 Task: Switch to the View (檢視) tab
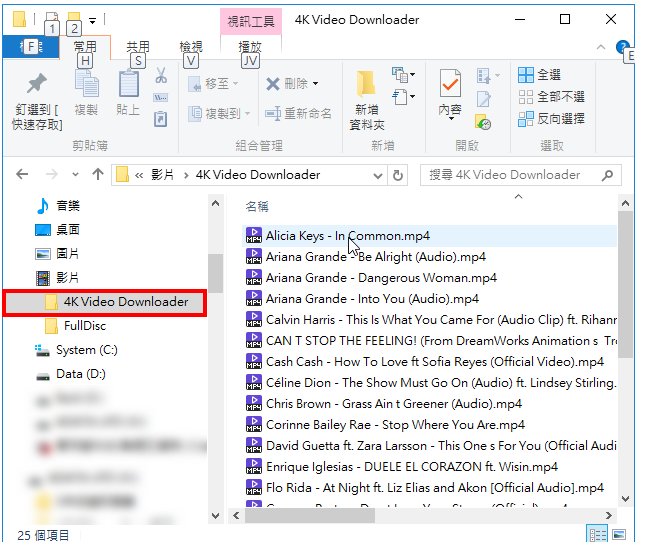tap(191, 47)
